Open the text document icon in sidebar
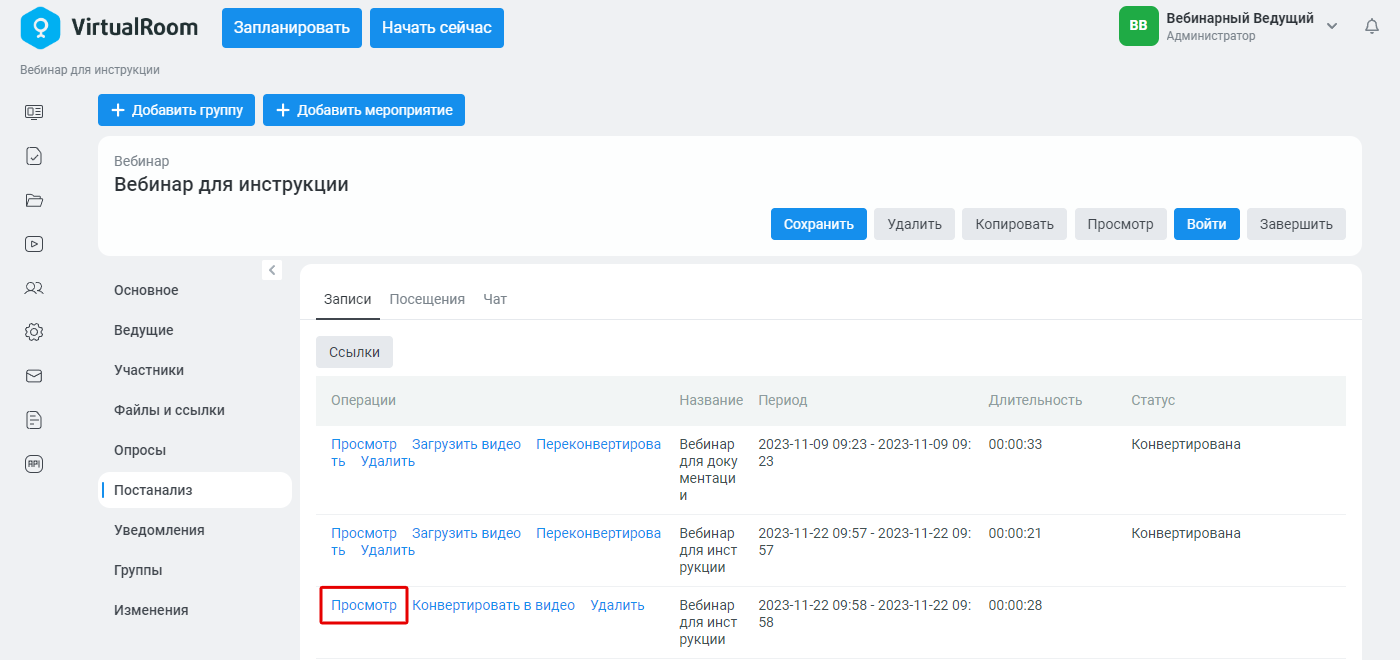The image size is (1400, 660). 34,420
